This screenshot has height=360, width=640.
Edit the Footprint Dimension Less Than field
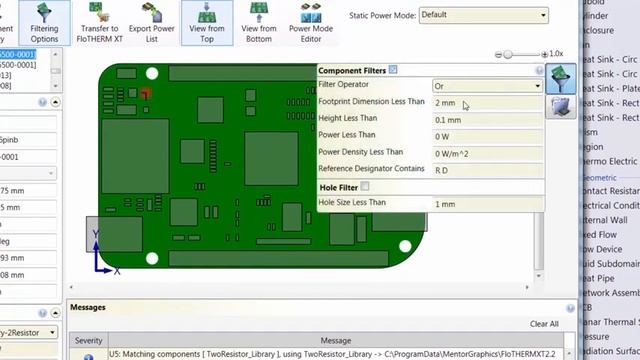pyautogui.click(x=487, y=103)
